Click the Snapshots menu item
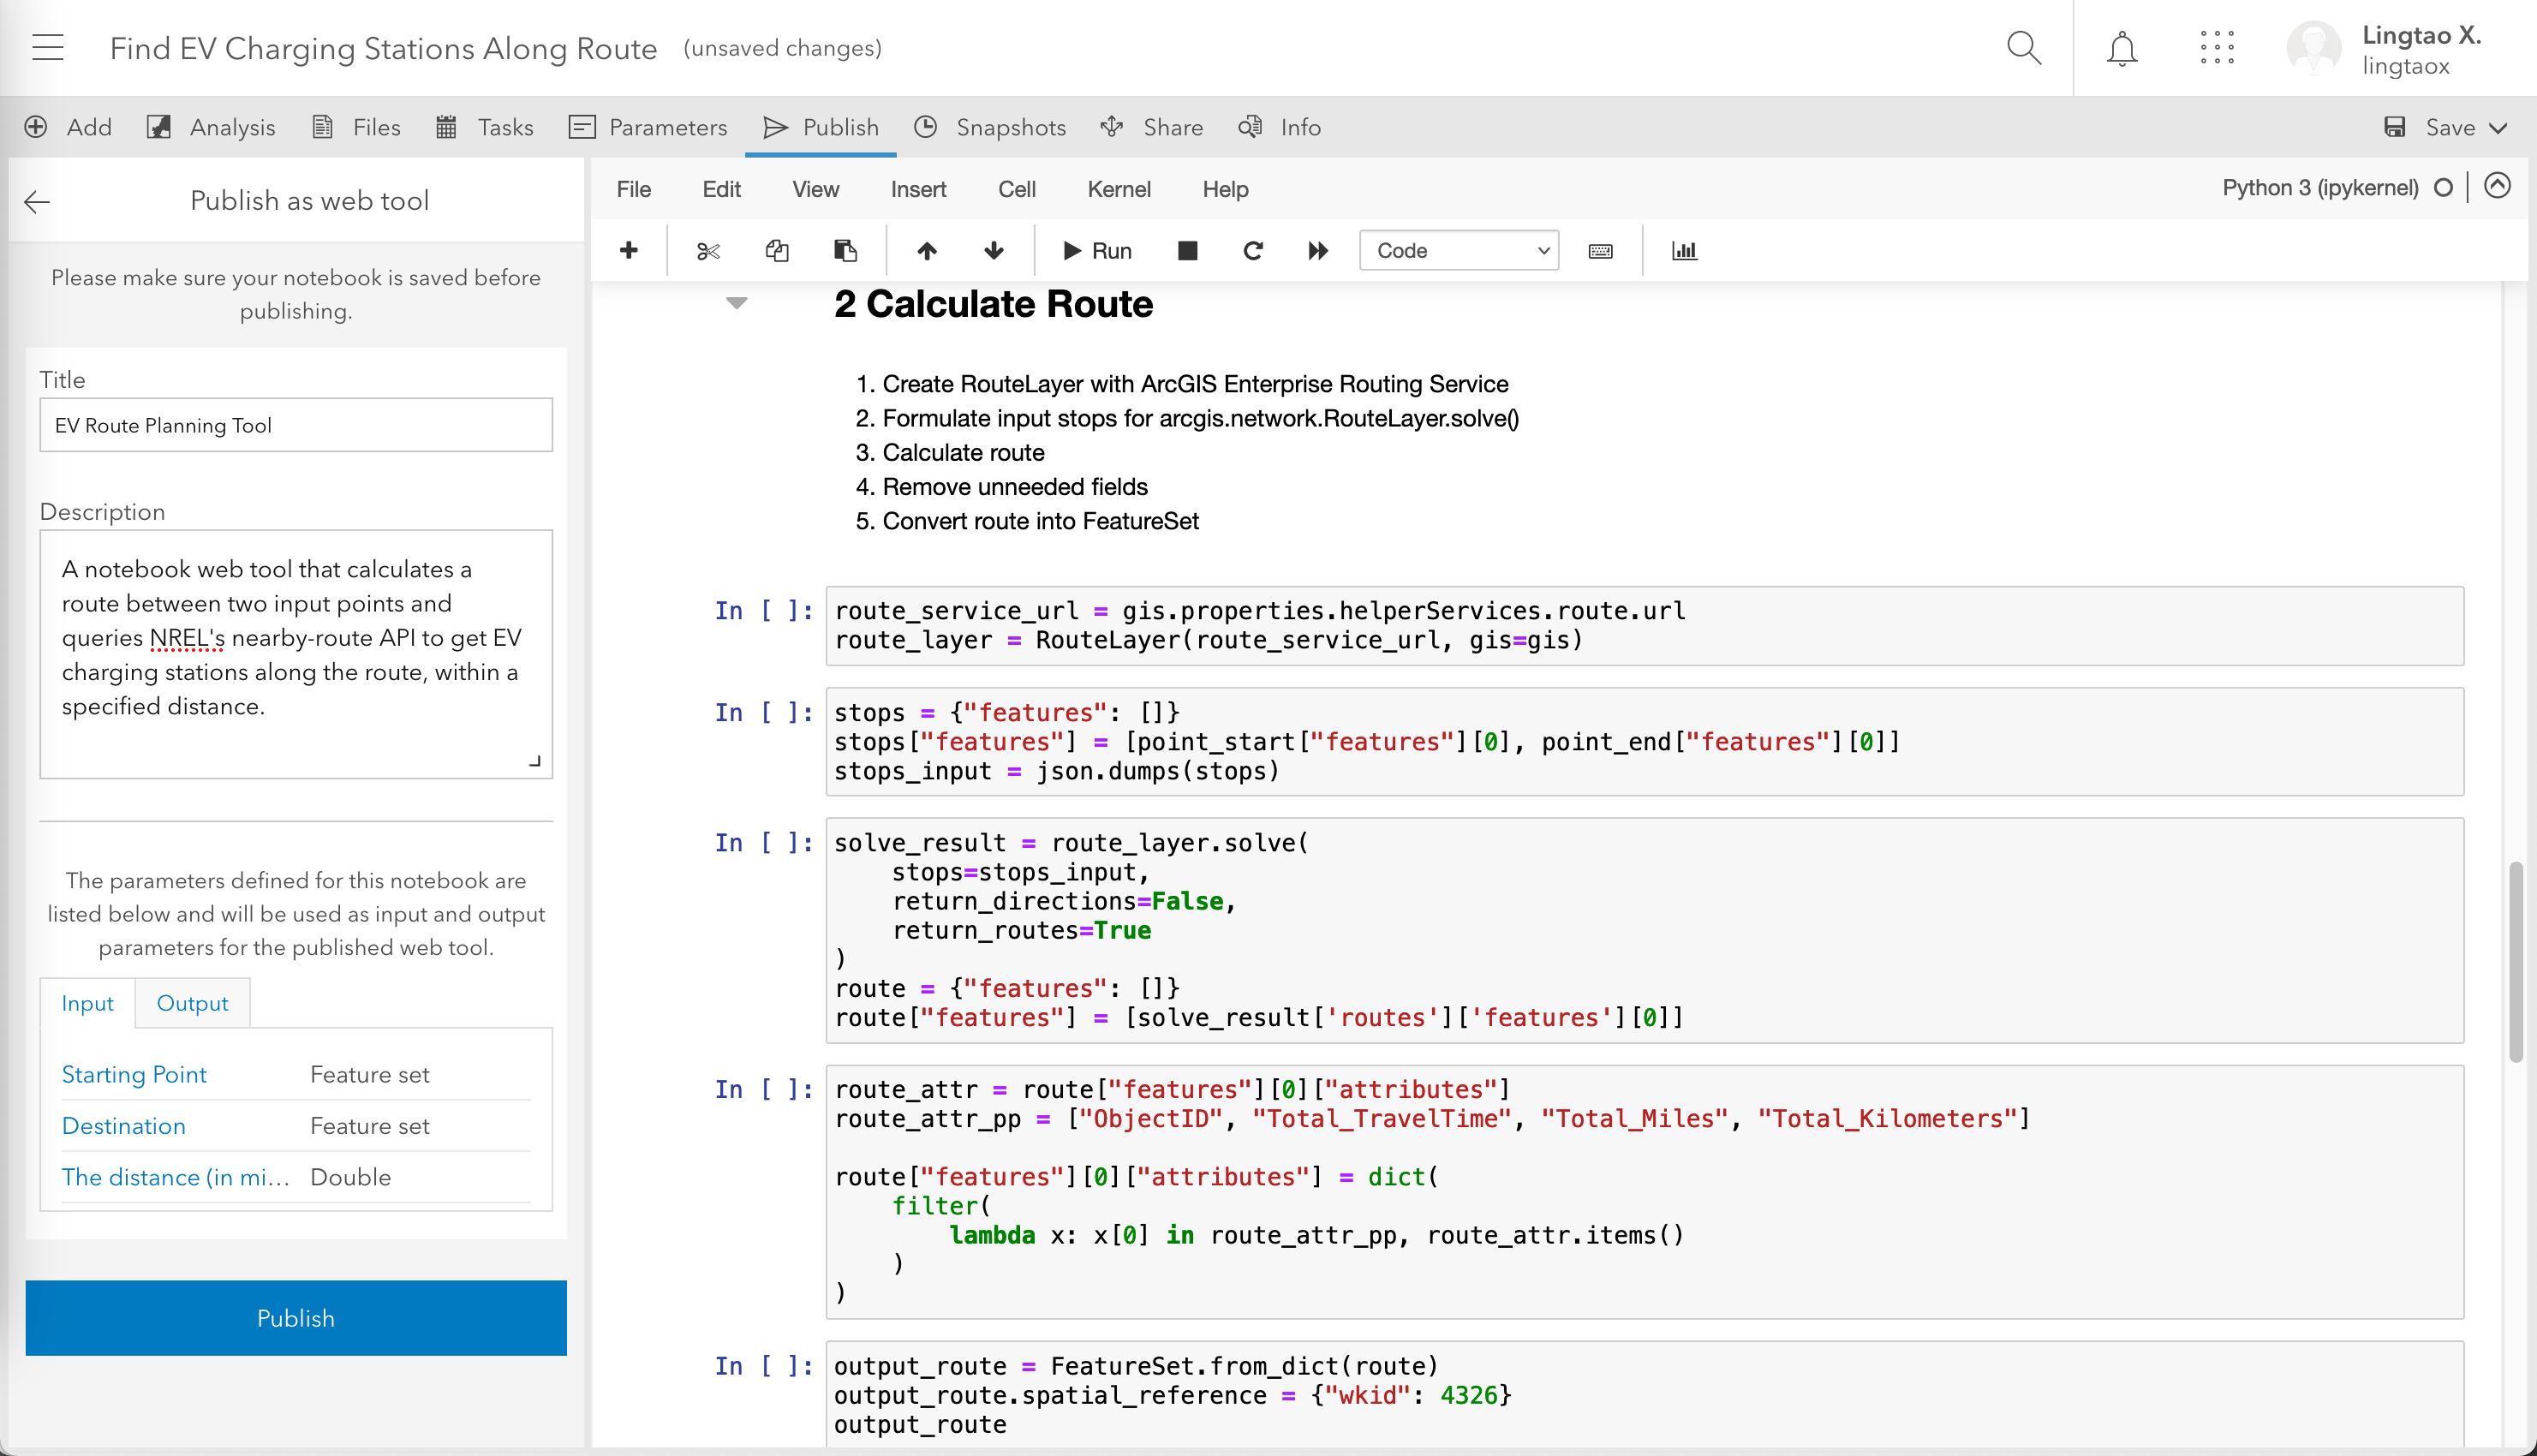 [x=1011, y=127]
